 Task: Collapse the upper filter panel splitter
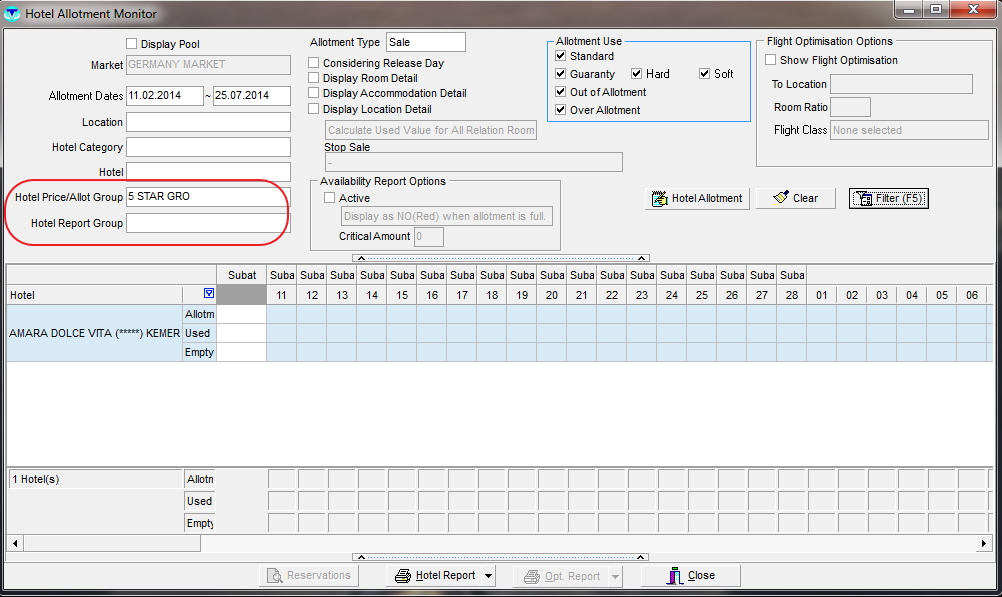point(501,258)
